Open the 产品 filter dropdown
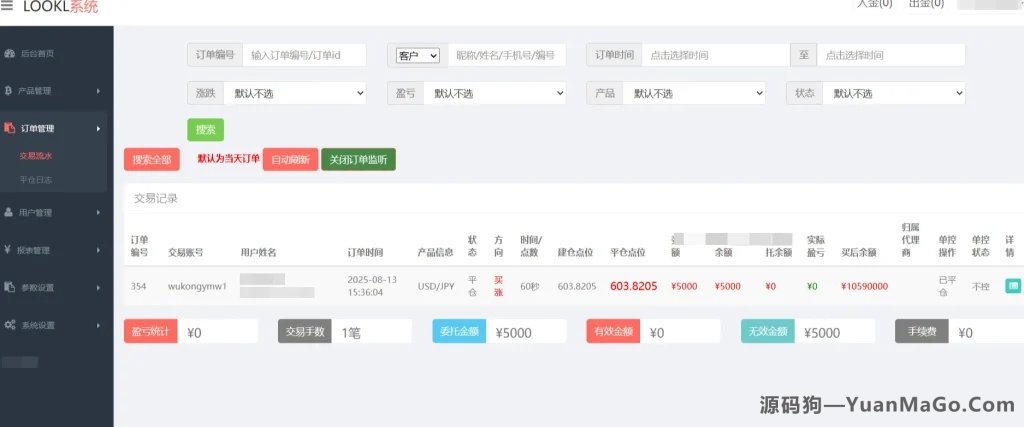The height and width of the screenshot is (427, 1024). coord(694,93)
